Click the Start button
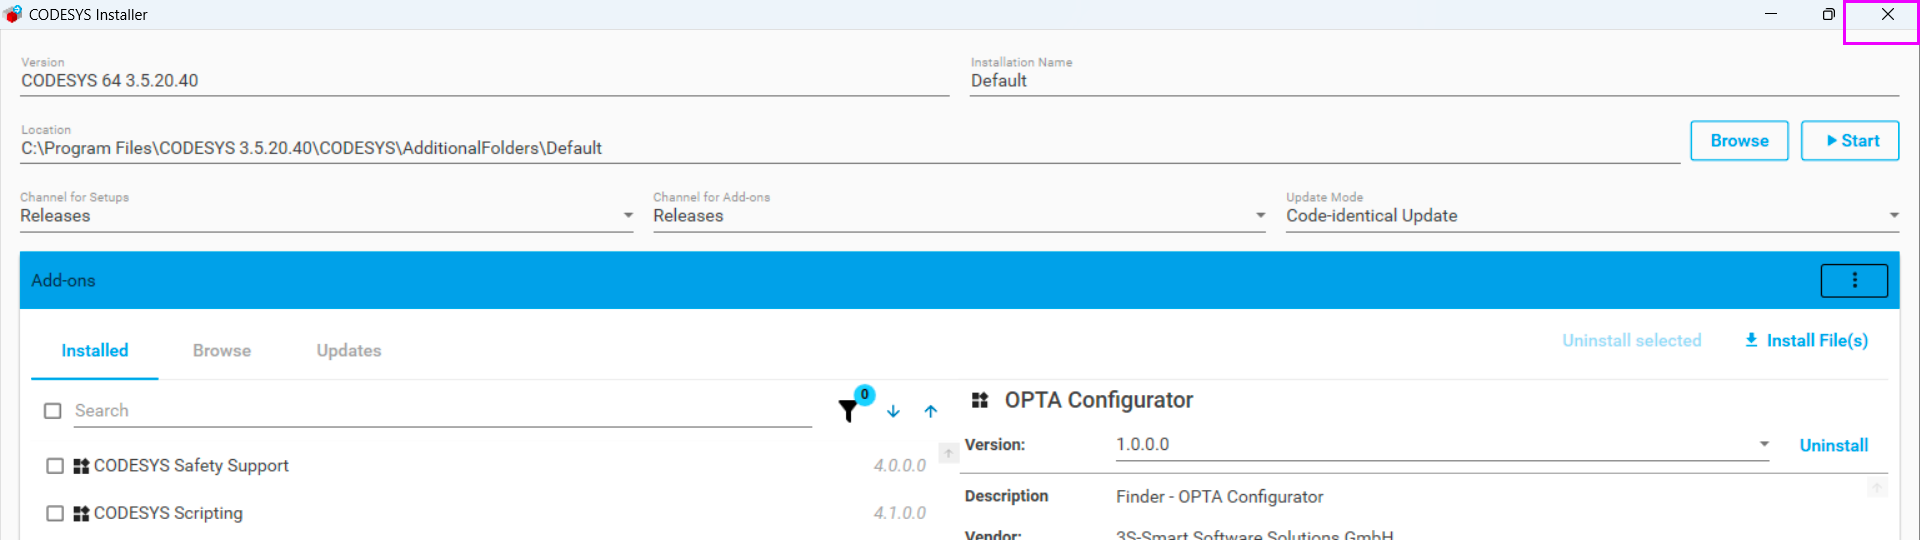This screenshot has width=1920, height=540. [1850, 141]
